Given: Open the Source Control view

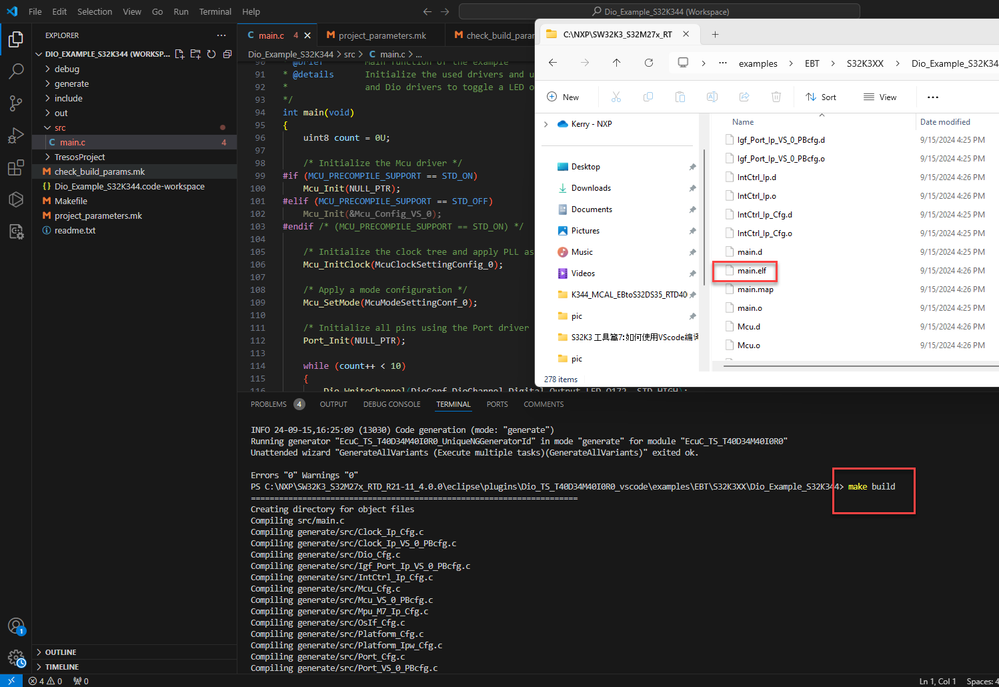Looking at the screenshot, I should pyautogui.click(x=16, y=103).
